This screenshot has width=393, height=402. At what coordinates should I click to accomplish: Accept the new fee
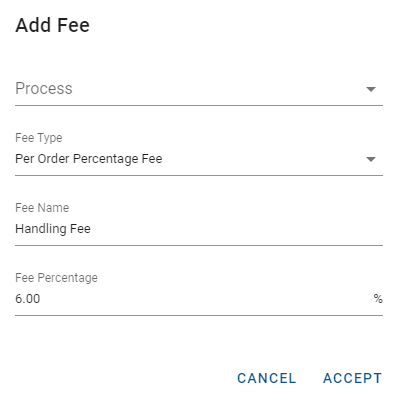pos(352,378)
